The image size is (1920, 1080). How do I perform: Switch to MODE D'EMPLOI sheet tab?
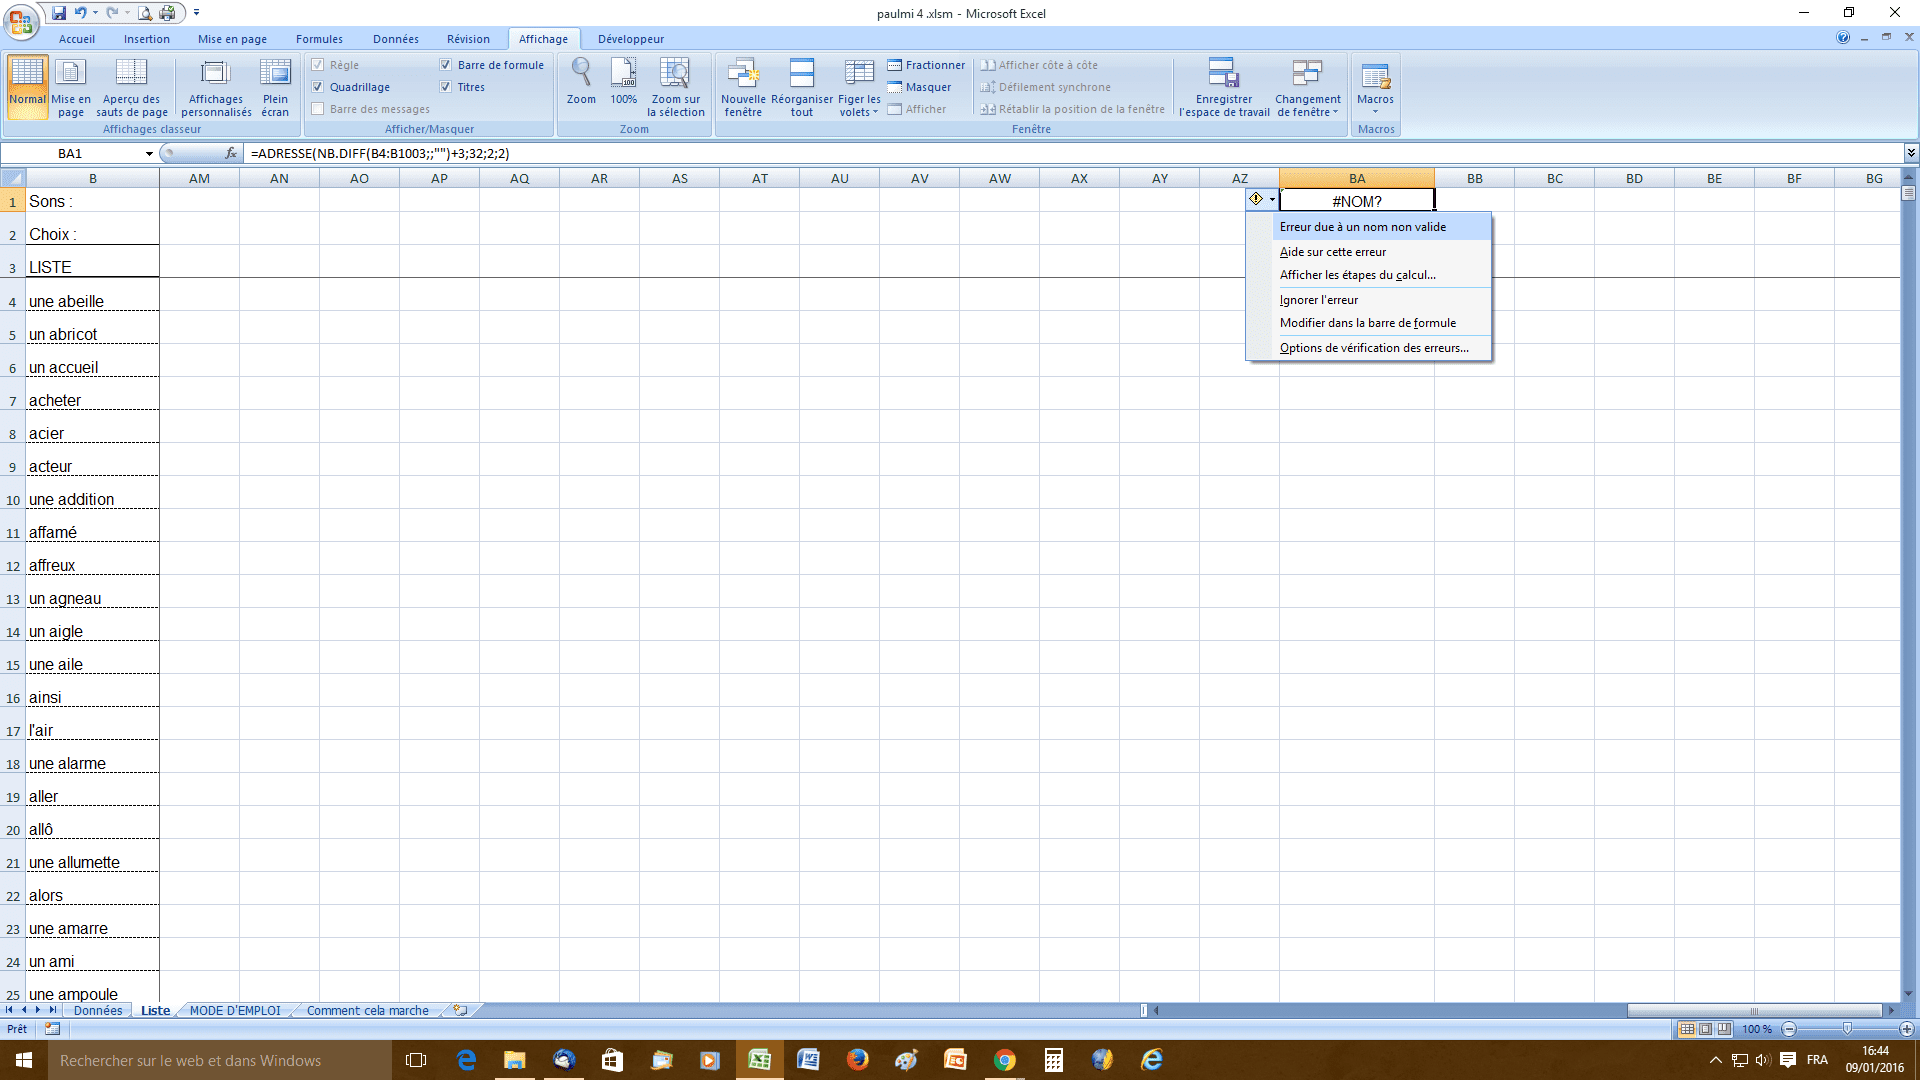235,1011
